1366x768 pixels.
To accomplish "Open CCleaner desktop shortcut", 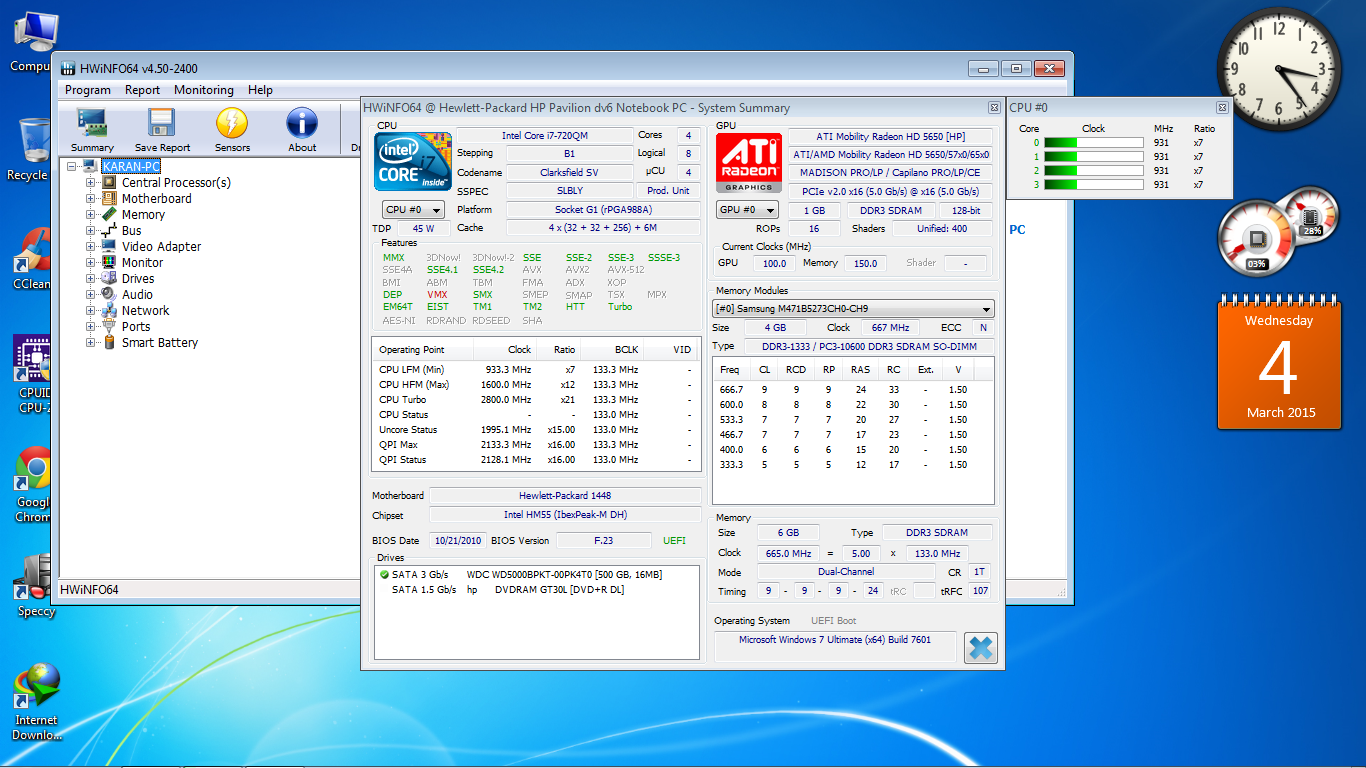I will point(30,259).
